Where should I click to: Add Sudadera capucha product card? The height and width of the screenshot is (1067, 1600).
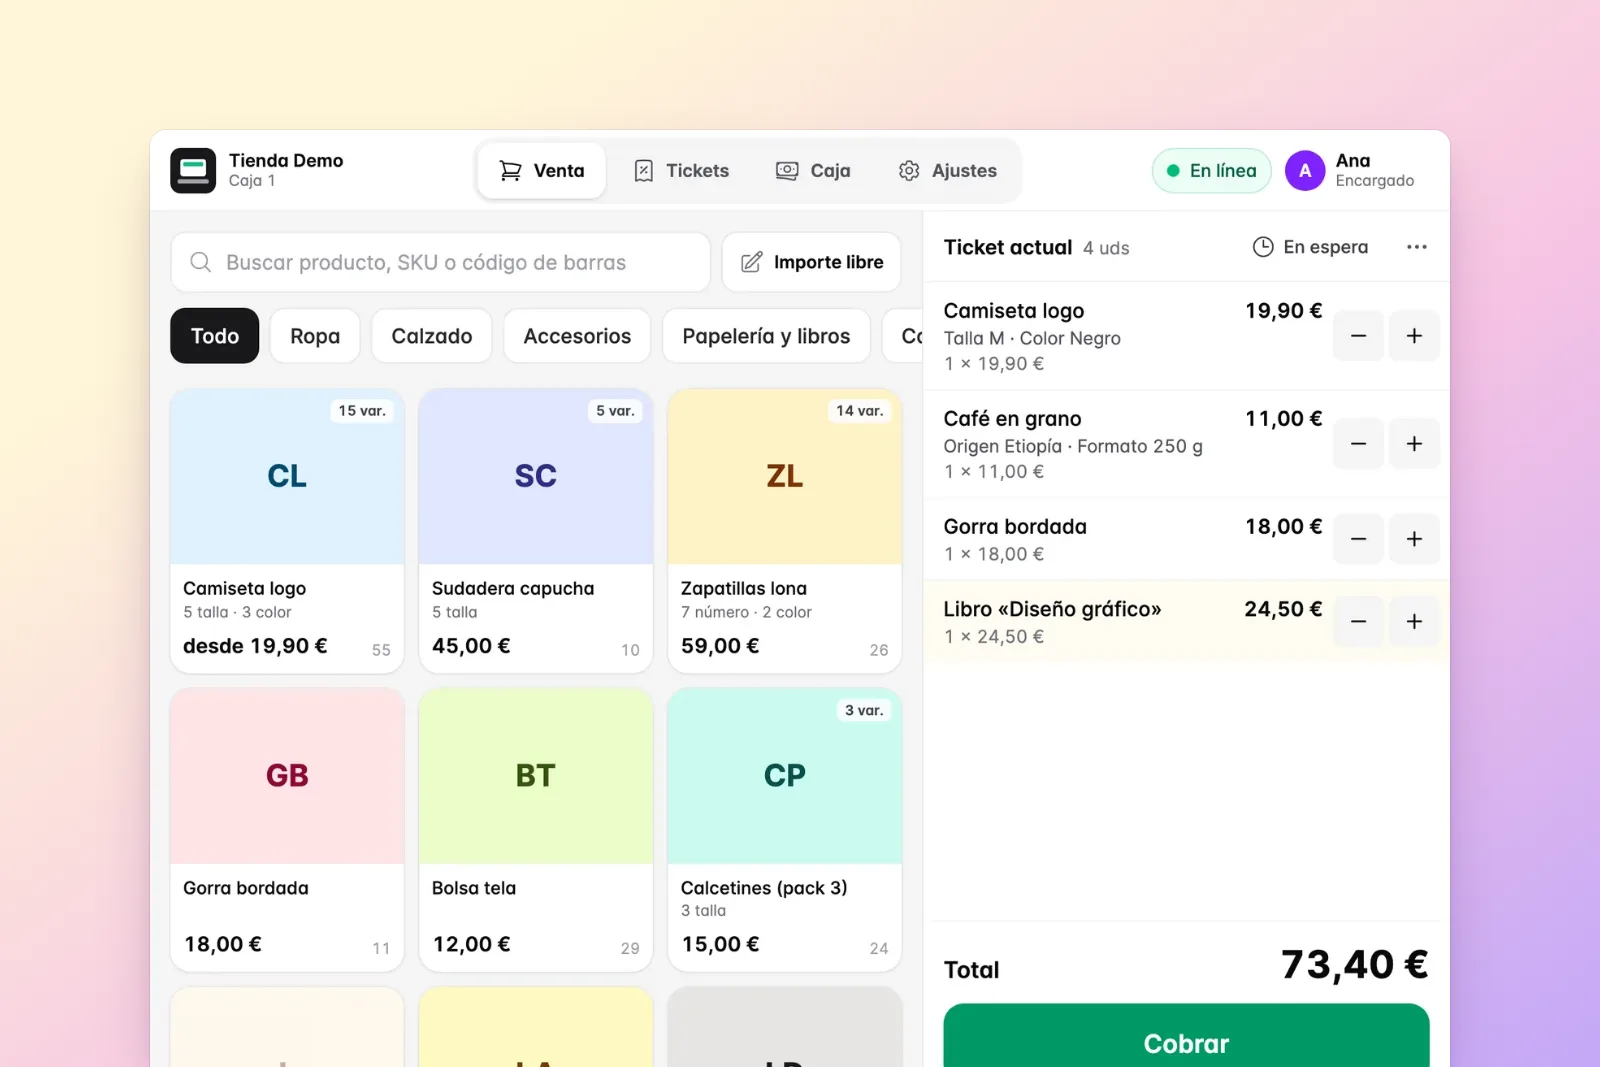pos(536,530)
